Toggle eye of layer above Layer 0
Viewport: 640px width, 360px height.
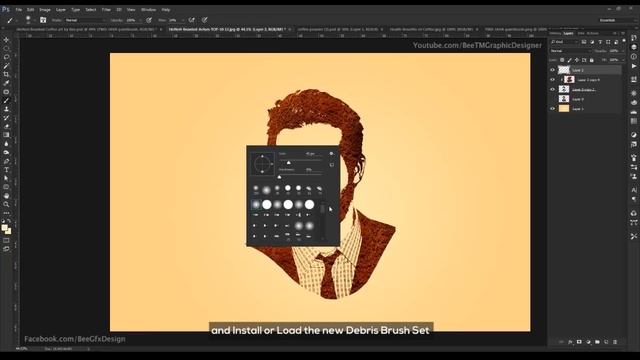tap(552, 89)
